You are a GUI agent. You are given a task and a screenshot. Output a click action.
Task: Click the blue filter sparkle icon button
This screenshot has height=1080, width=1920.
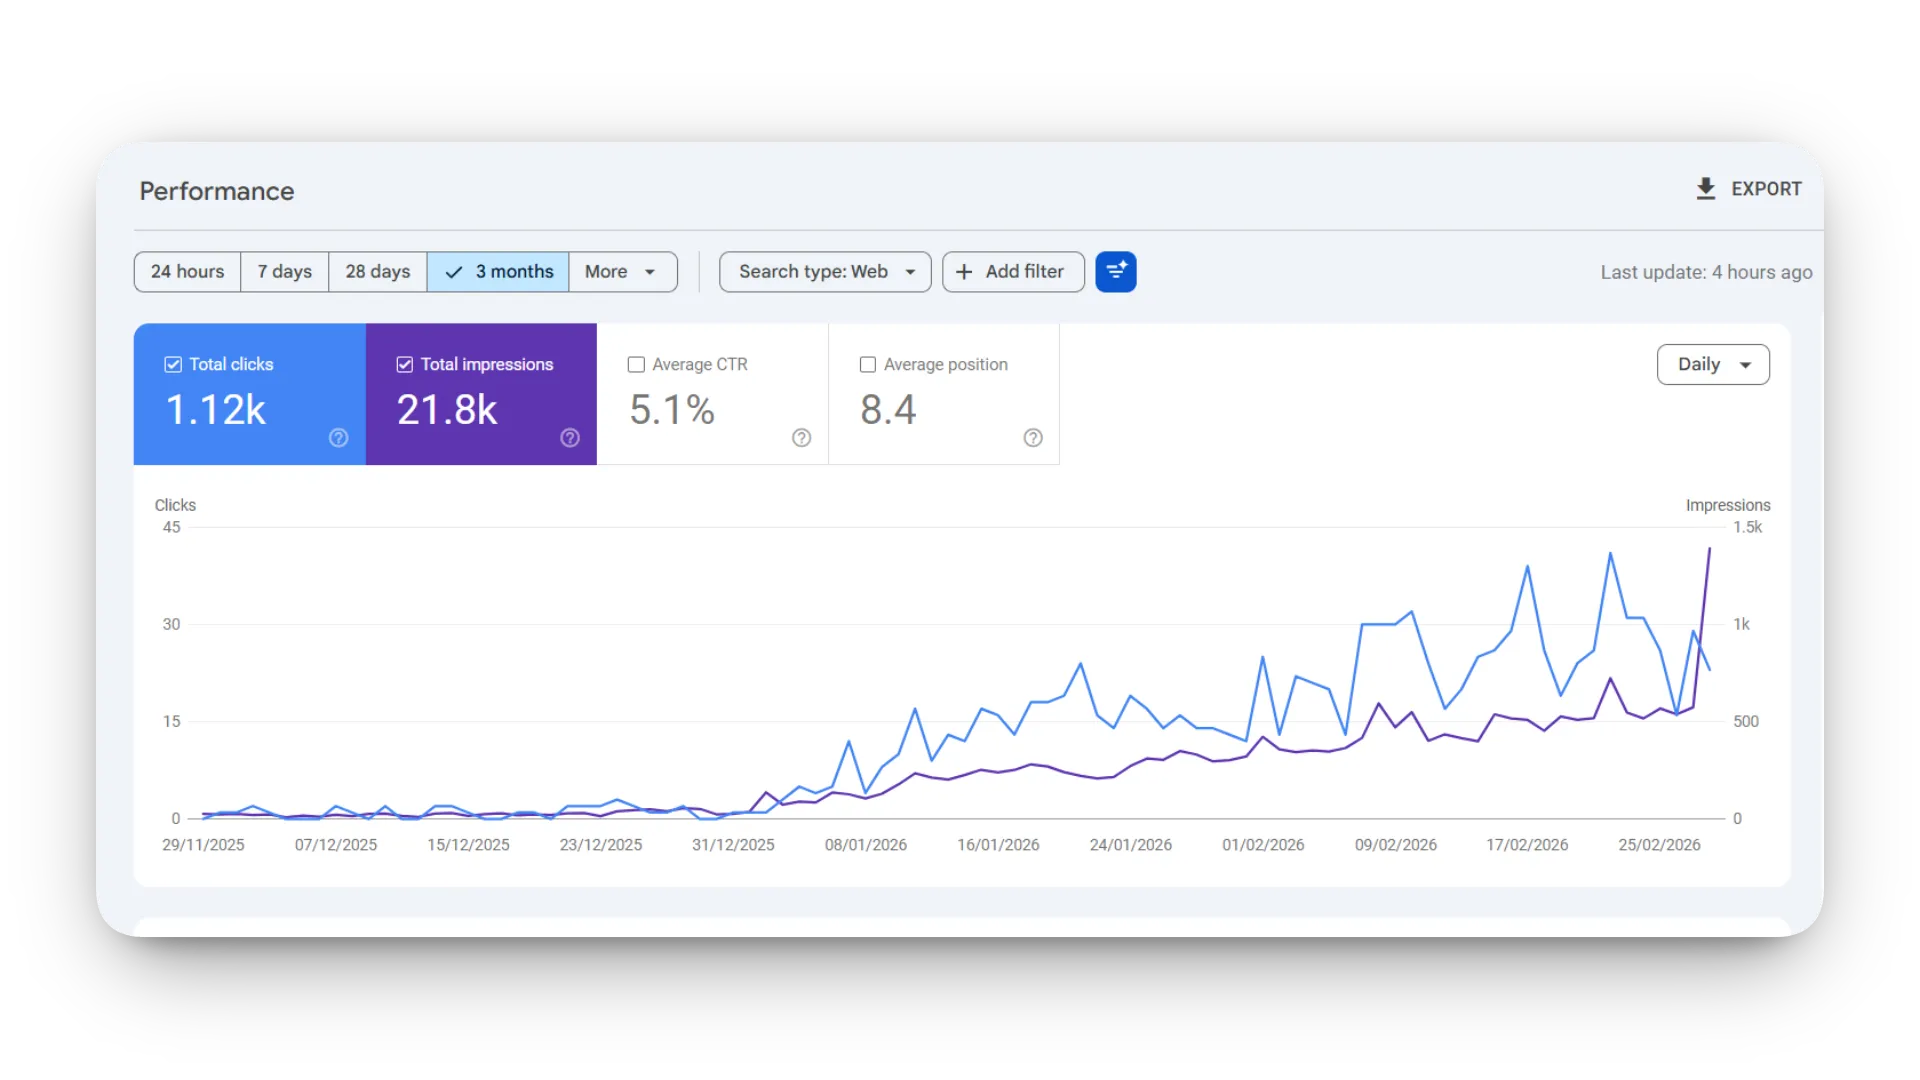[x=1115, y=272]
